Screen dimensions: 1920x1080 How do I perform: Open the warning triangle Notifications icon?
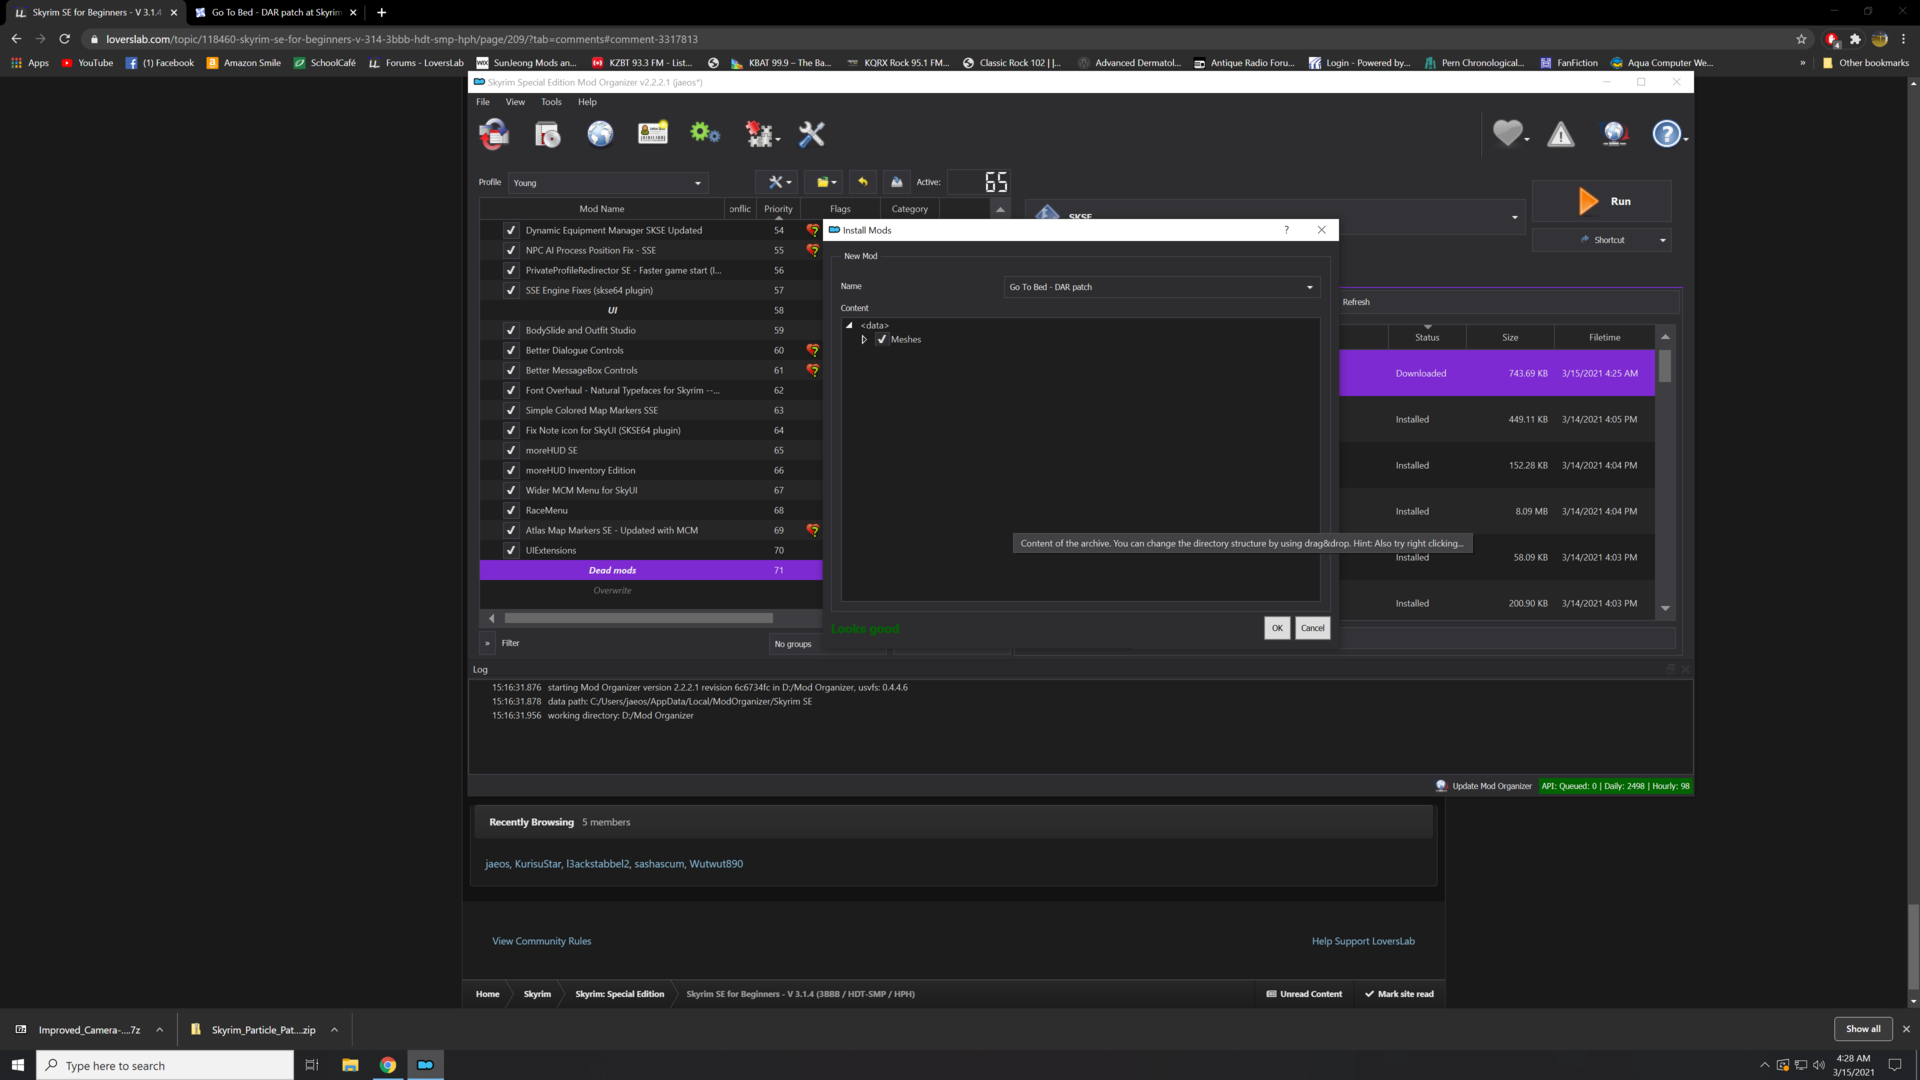click(x=1561, y=134)
